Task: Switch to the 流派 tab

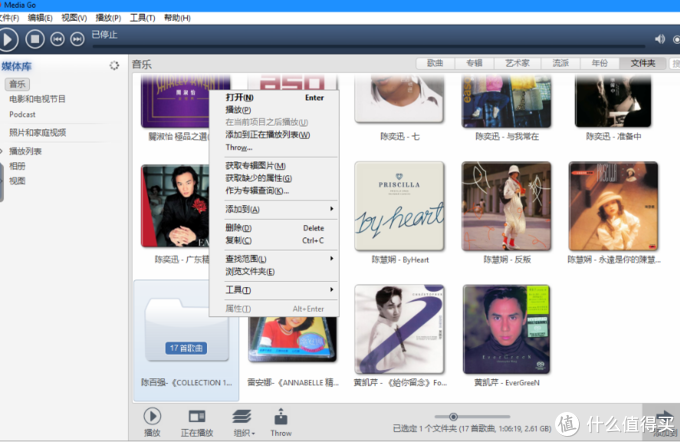Action: coord(560,63)
